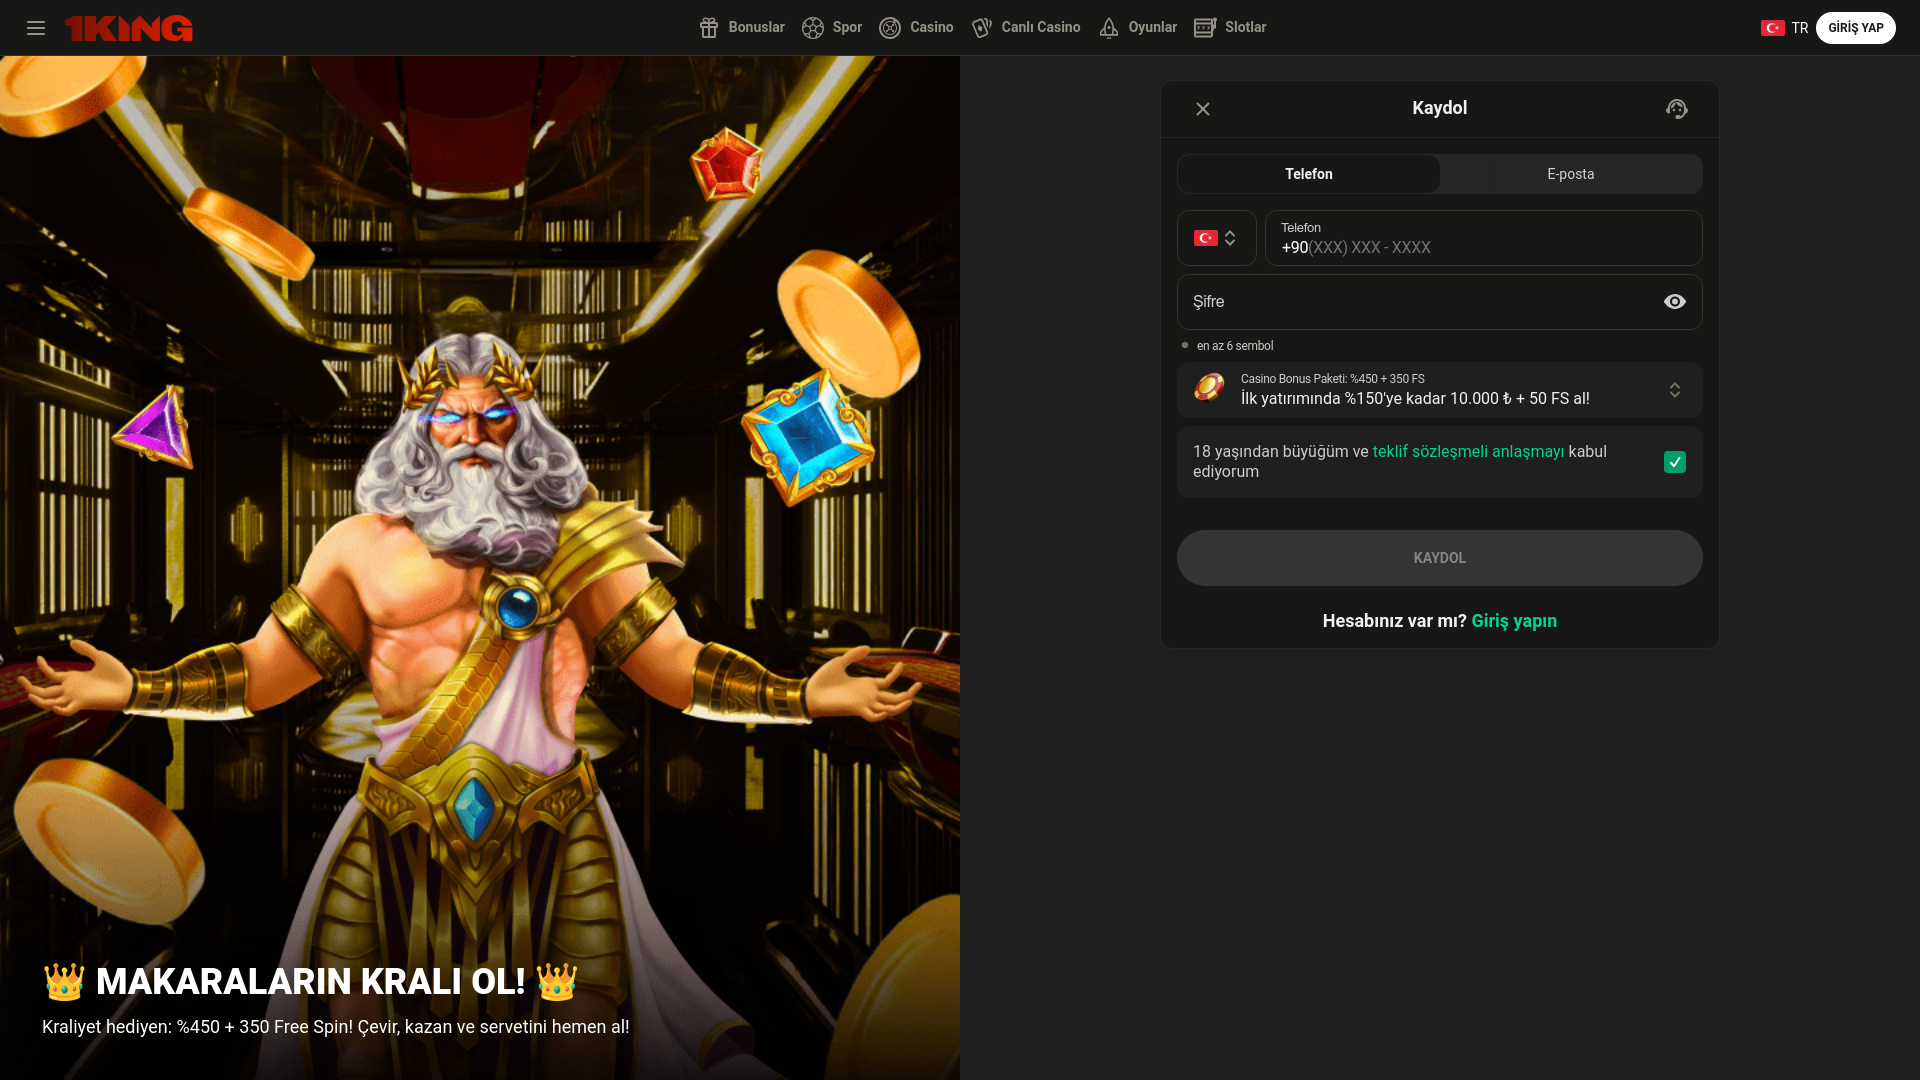
Task: Select the Telefon tab
Action: point(1308,174)
